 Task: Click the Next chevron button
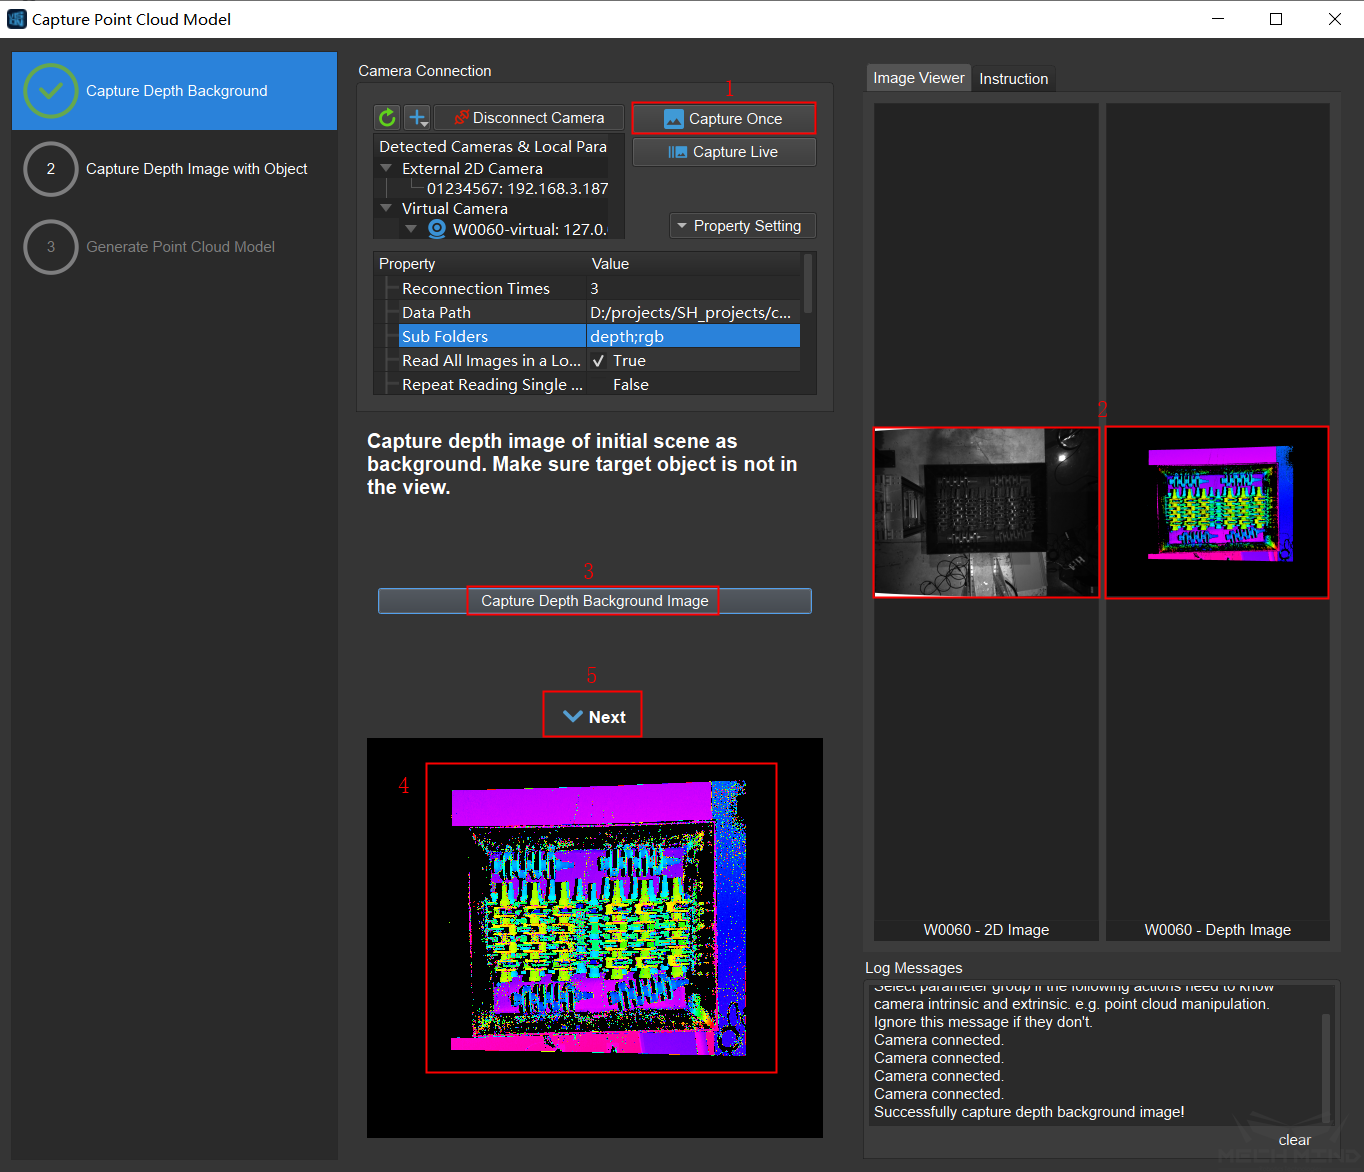(x=593, y=716)
